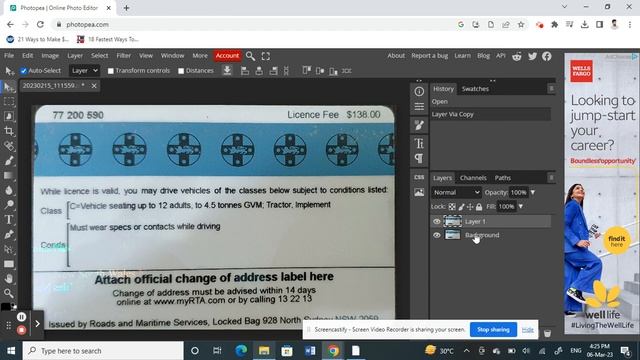The image size is (640, 360).
Task: Select the Move tool in toolbox
Action: tap(9, 87)
